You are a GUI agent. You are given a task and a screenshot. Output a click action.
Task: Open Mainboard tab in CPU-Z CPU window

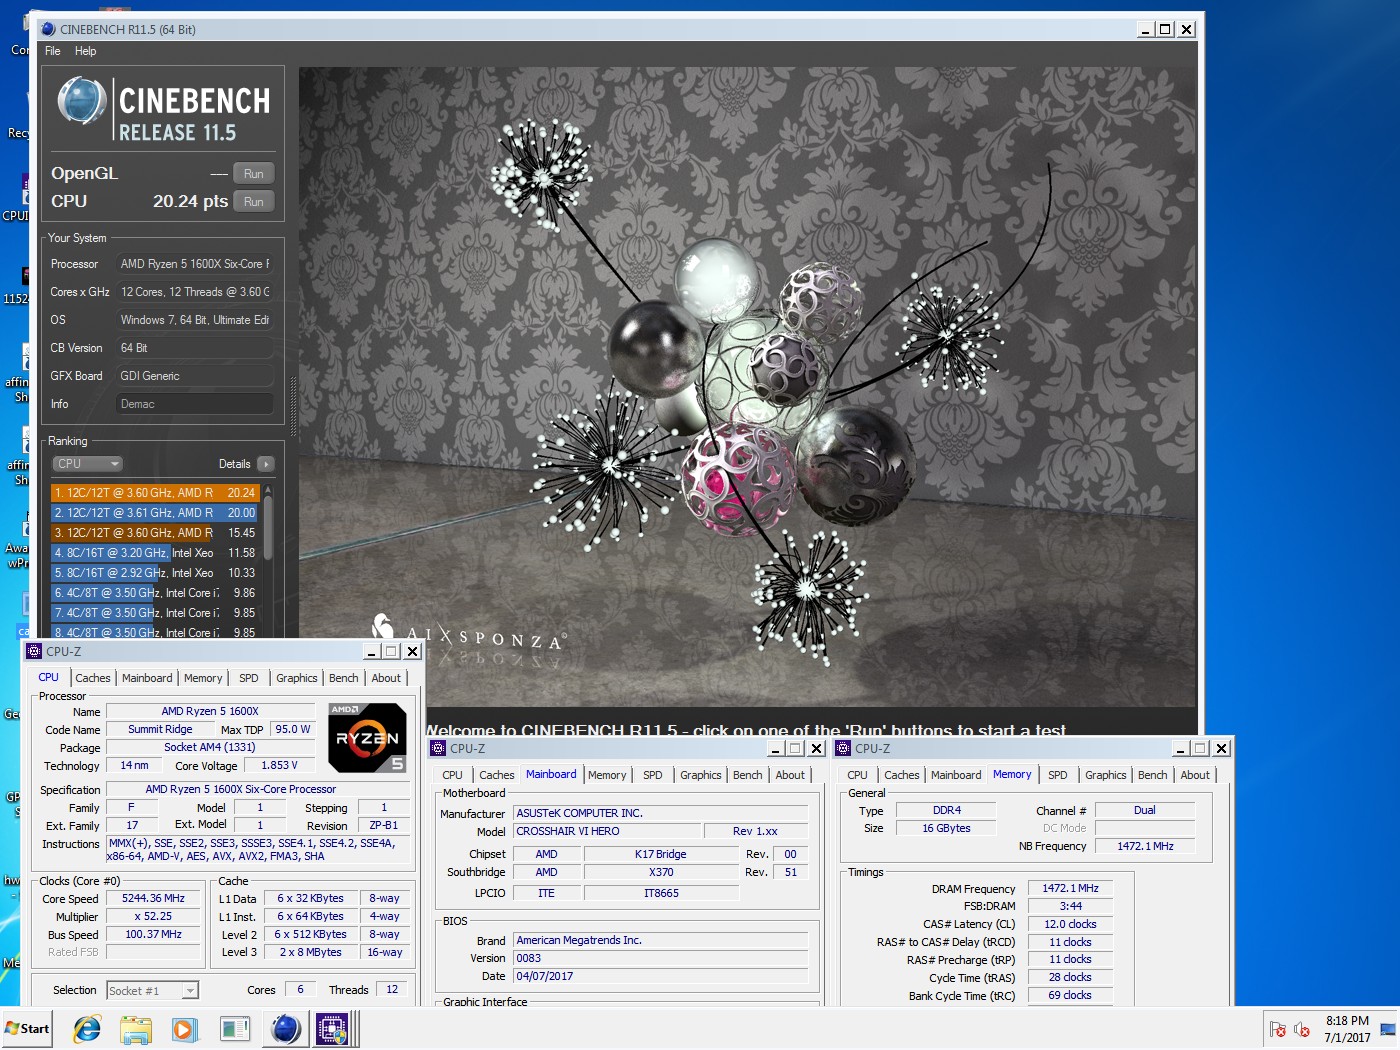tap(147, 678)
